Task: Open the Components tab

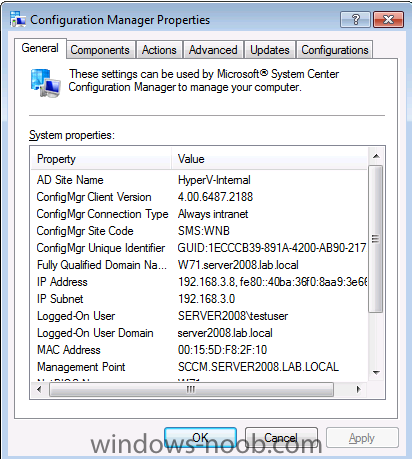Action: pyautogui.click(x=100, y=50)
